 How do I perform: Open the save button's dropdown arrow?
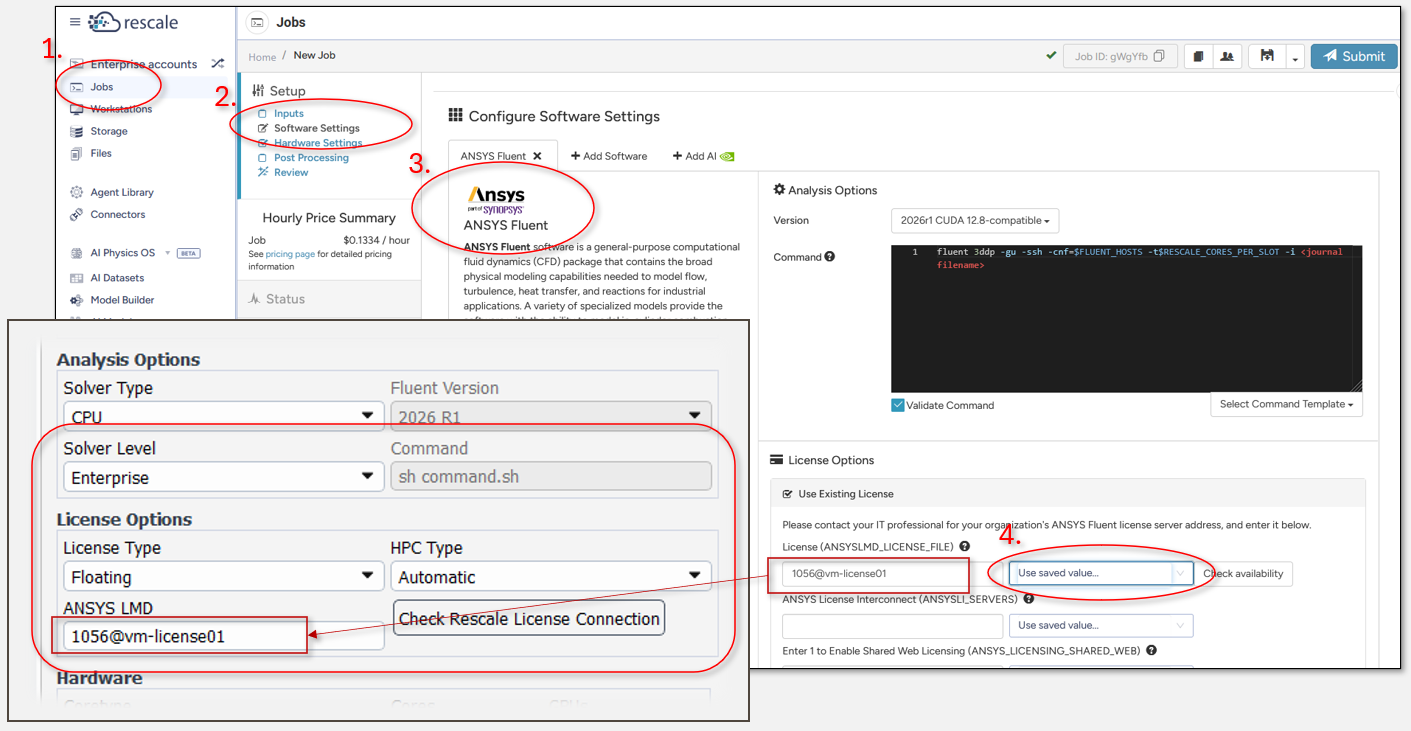click(1295, 57)
